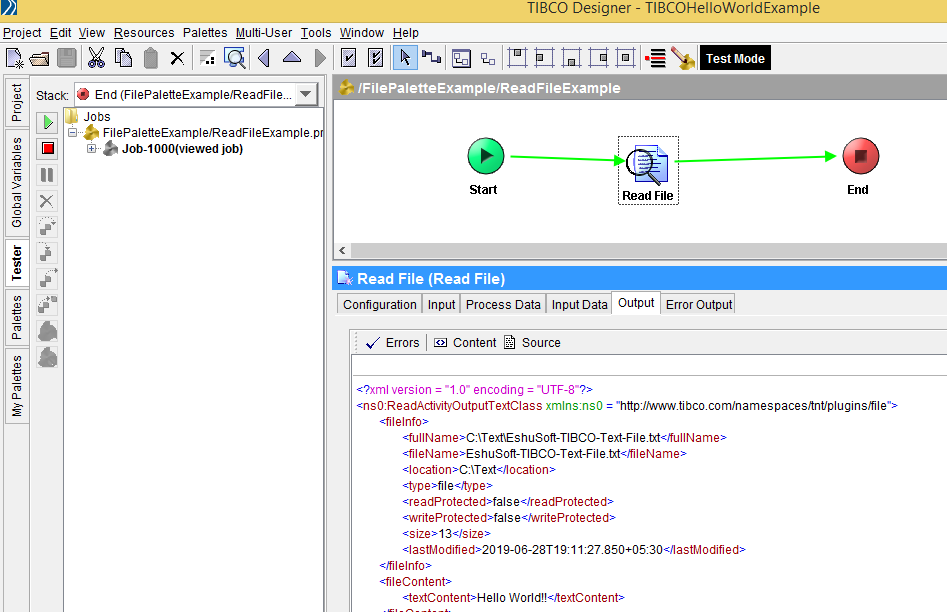Screen dimensions: 947x612
Task: Switch to the Input Data tab
Action: (x=579, y=304)
